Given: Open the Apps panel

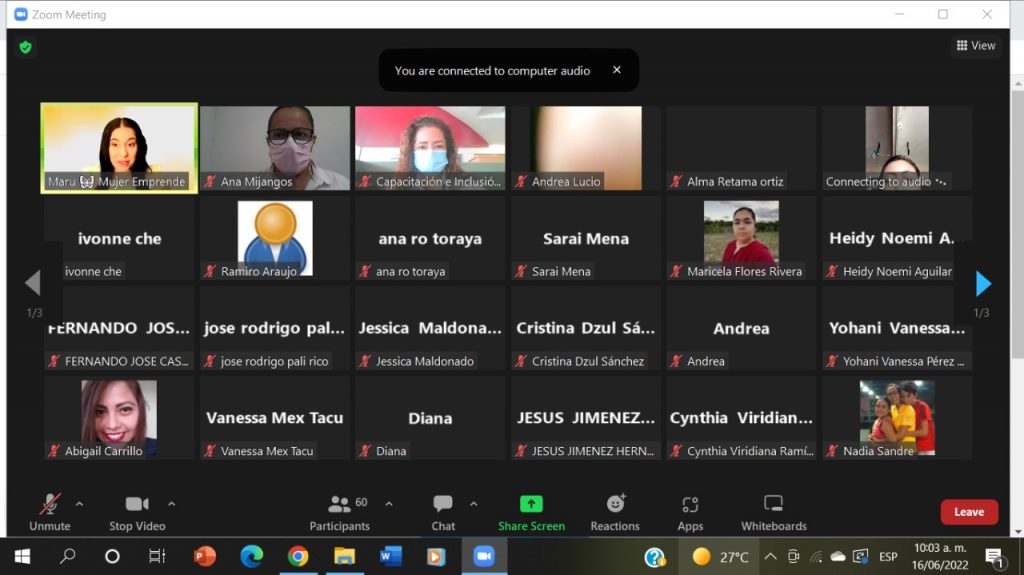Looking at the screenshot, I should [690, 512].
